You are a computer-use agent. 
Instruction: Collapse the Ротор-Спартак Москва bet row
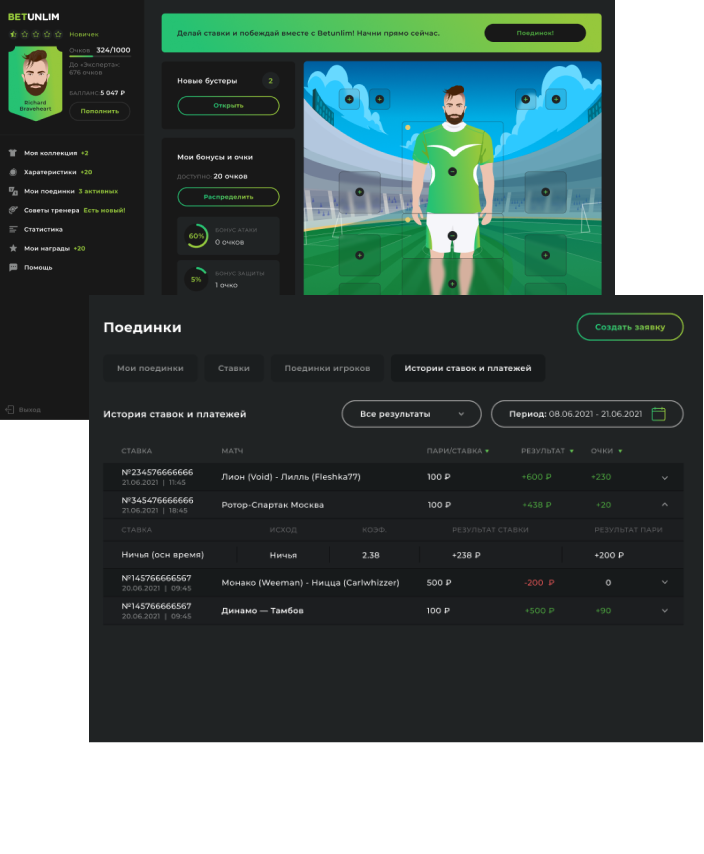tap(665, 505)
